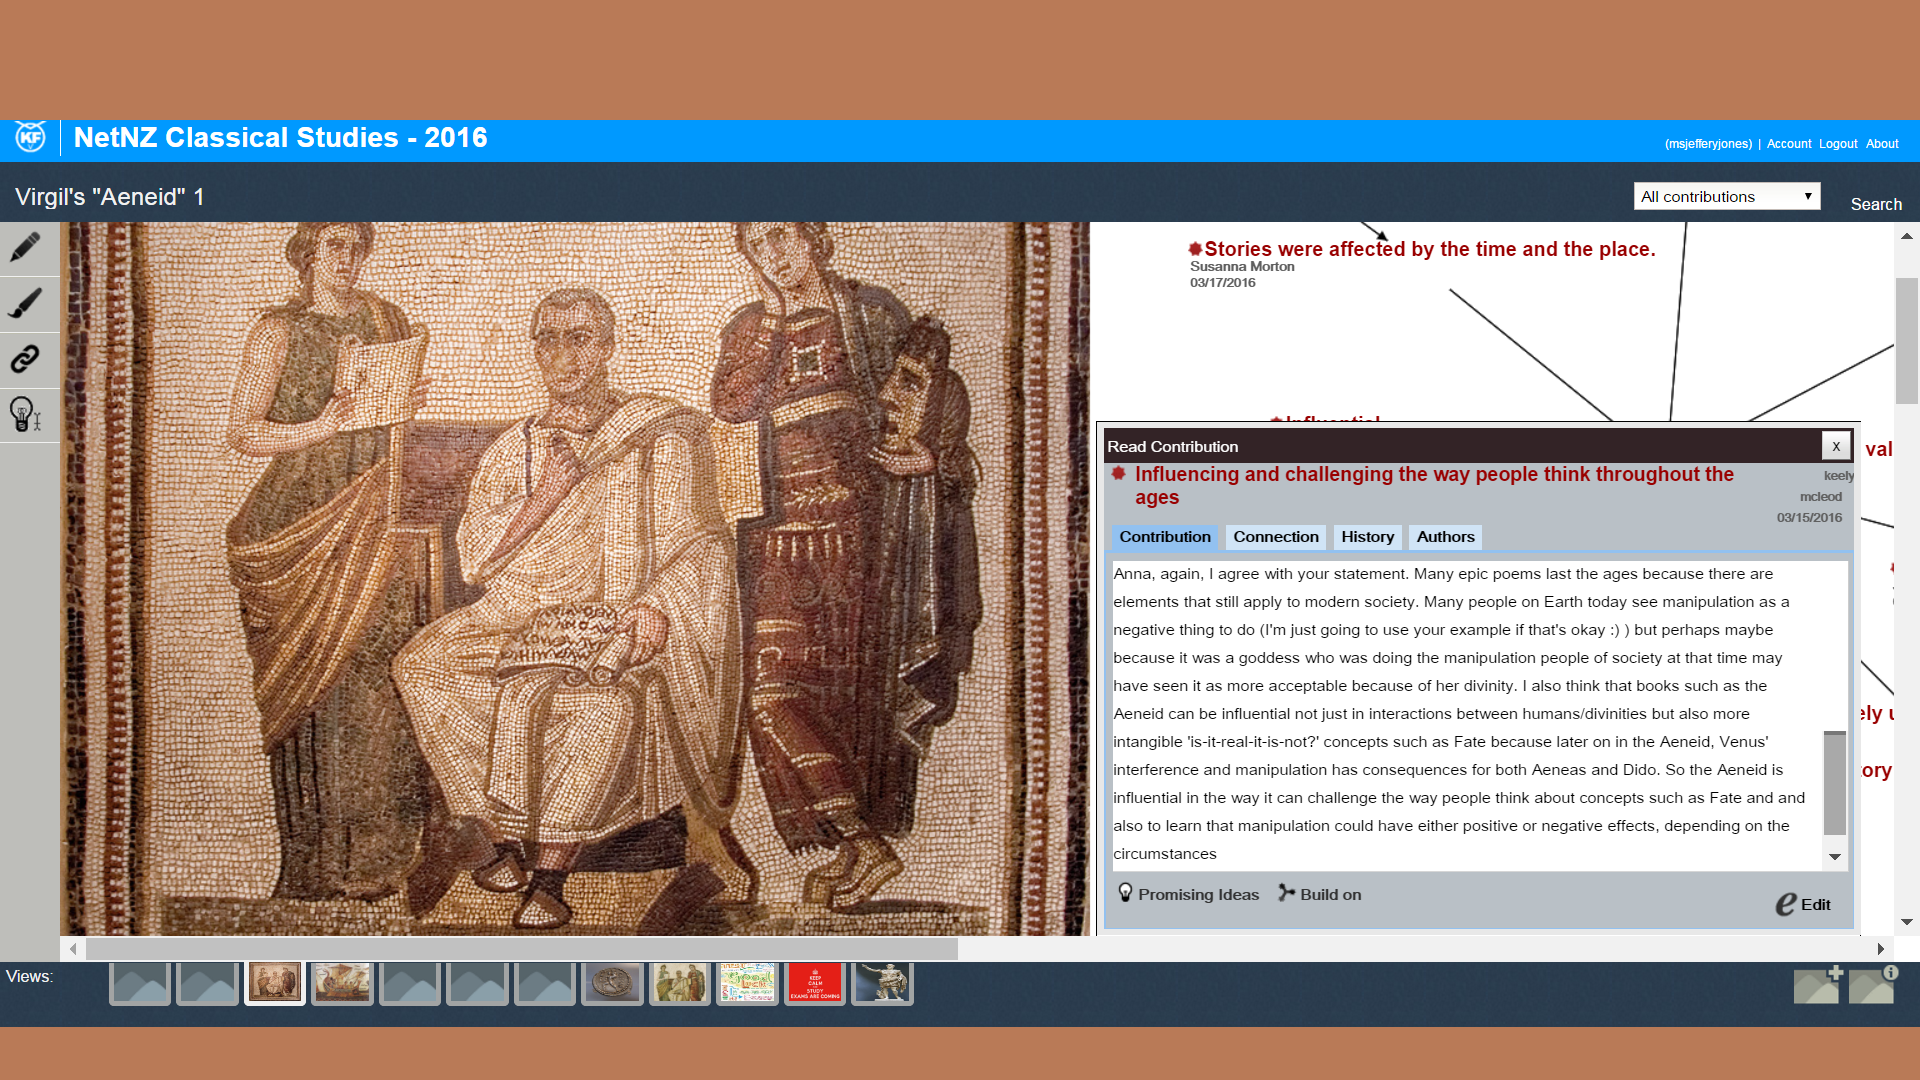Viewport: 1920px width, 1080px height.
Task: Click the contribution text scrollbar down arrow
Action: [1835, 857]
